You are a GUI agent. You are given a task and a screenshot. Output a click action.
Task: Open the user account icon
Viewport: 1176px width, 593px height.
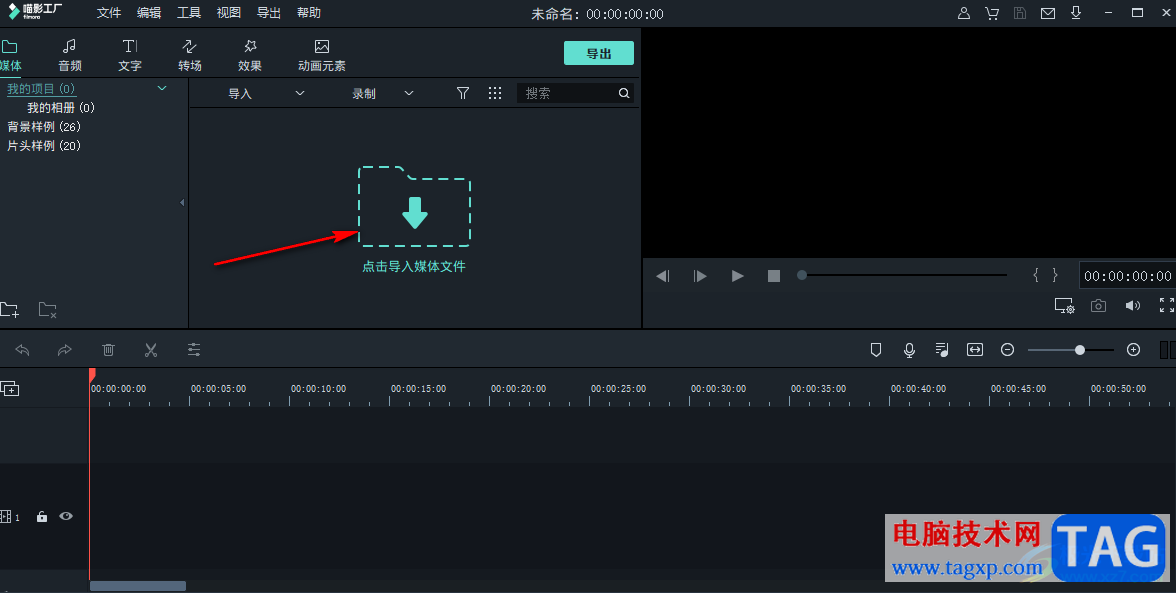[x=964, y=13]
